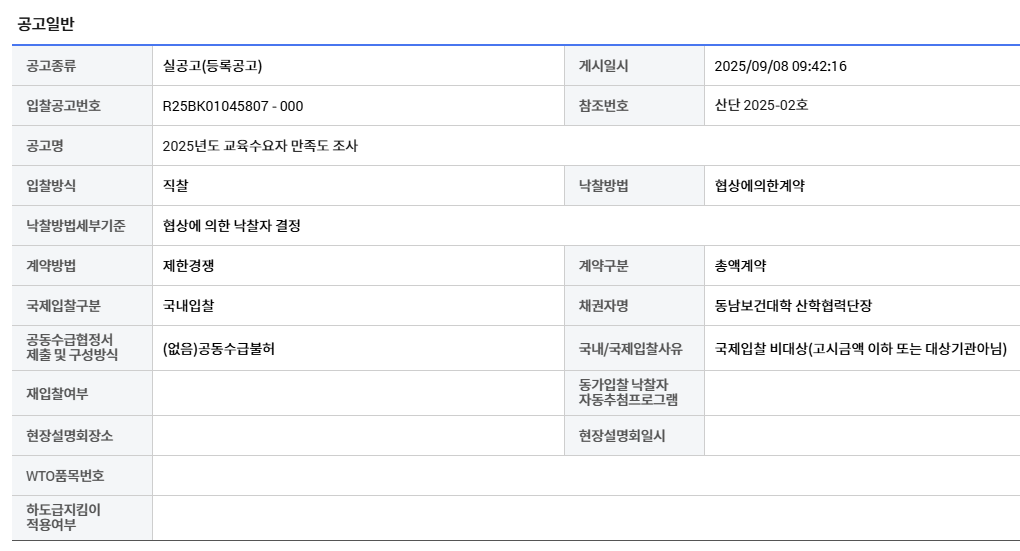Viewport: 1020px width, 551px height.
Task: Click the 직찰 bidding method value
Action: click(x=176, y=185)
